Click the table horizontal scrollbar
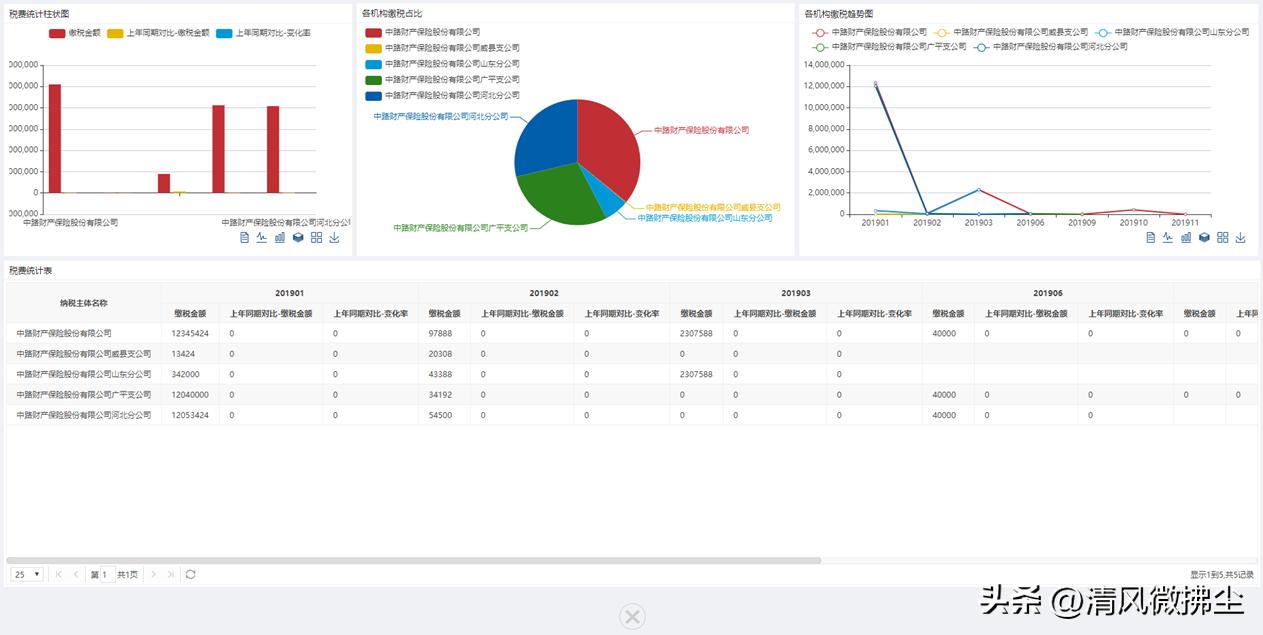The width and height of the screenshot is (1263, 635). point(414,560)
